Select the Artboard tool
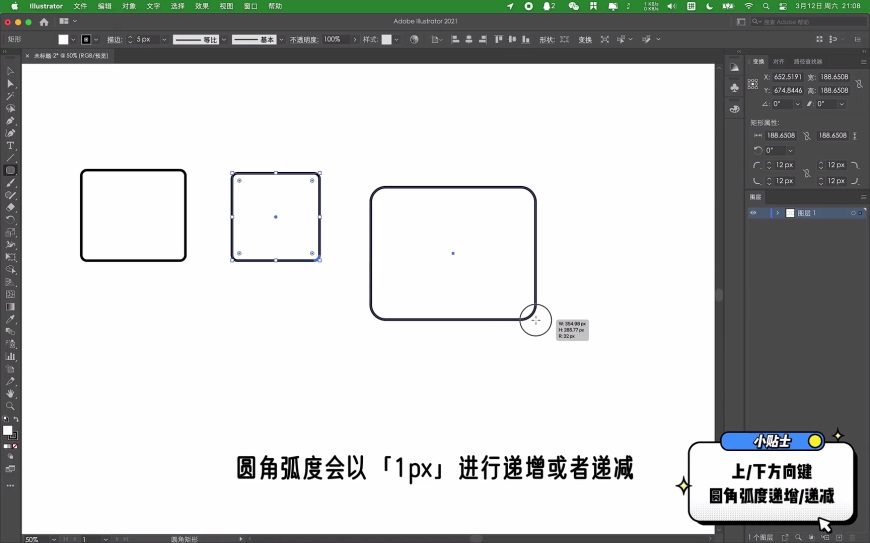Screen dimensions: 870x543 (10, 369)
